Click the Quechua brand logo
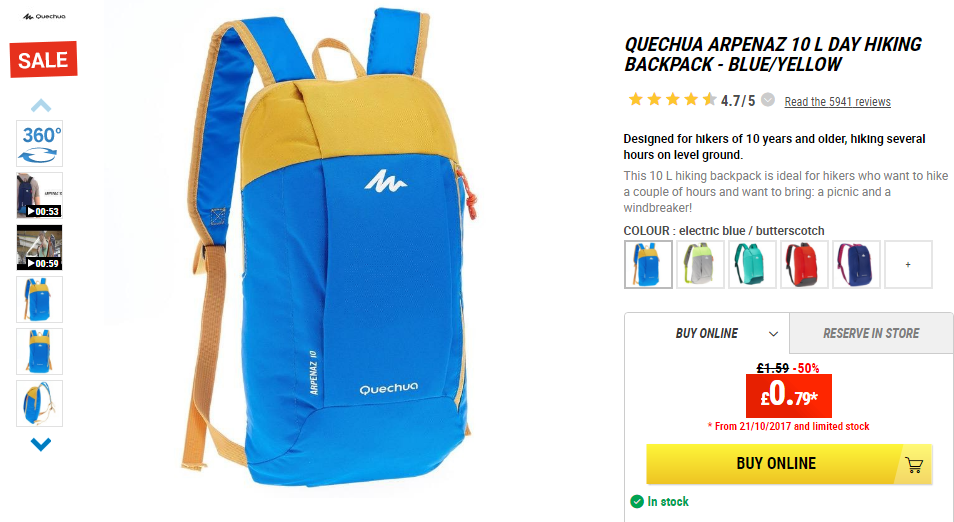 pos(44,16)
